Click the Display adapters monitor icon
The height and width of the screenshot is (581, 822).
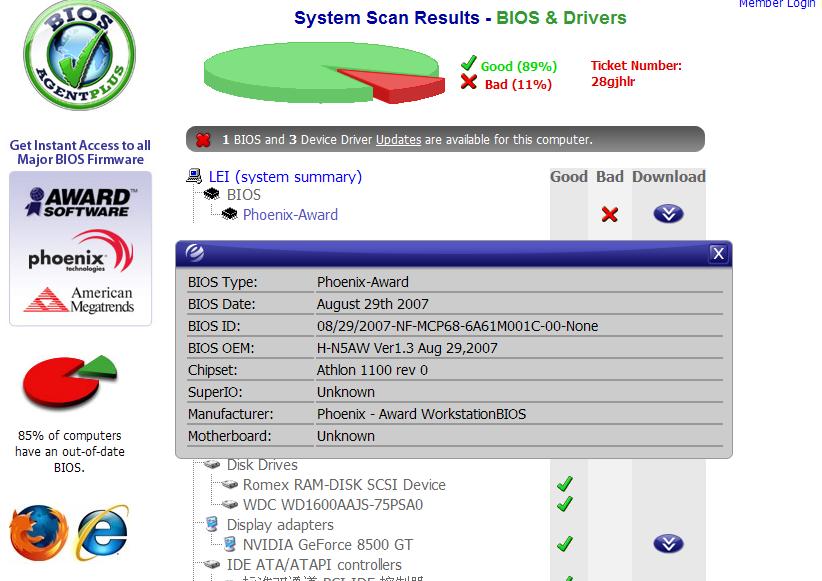212,524
